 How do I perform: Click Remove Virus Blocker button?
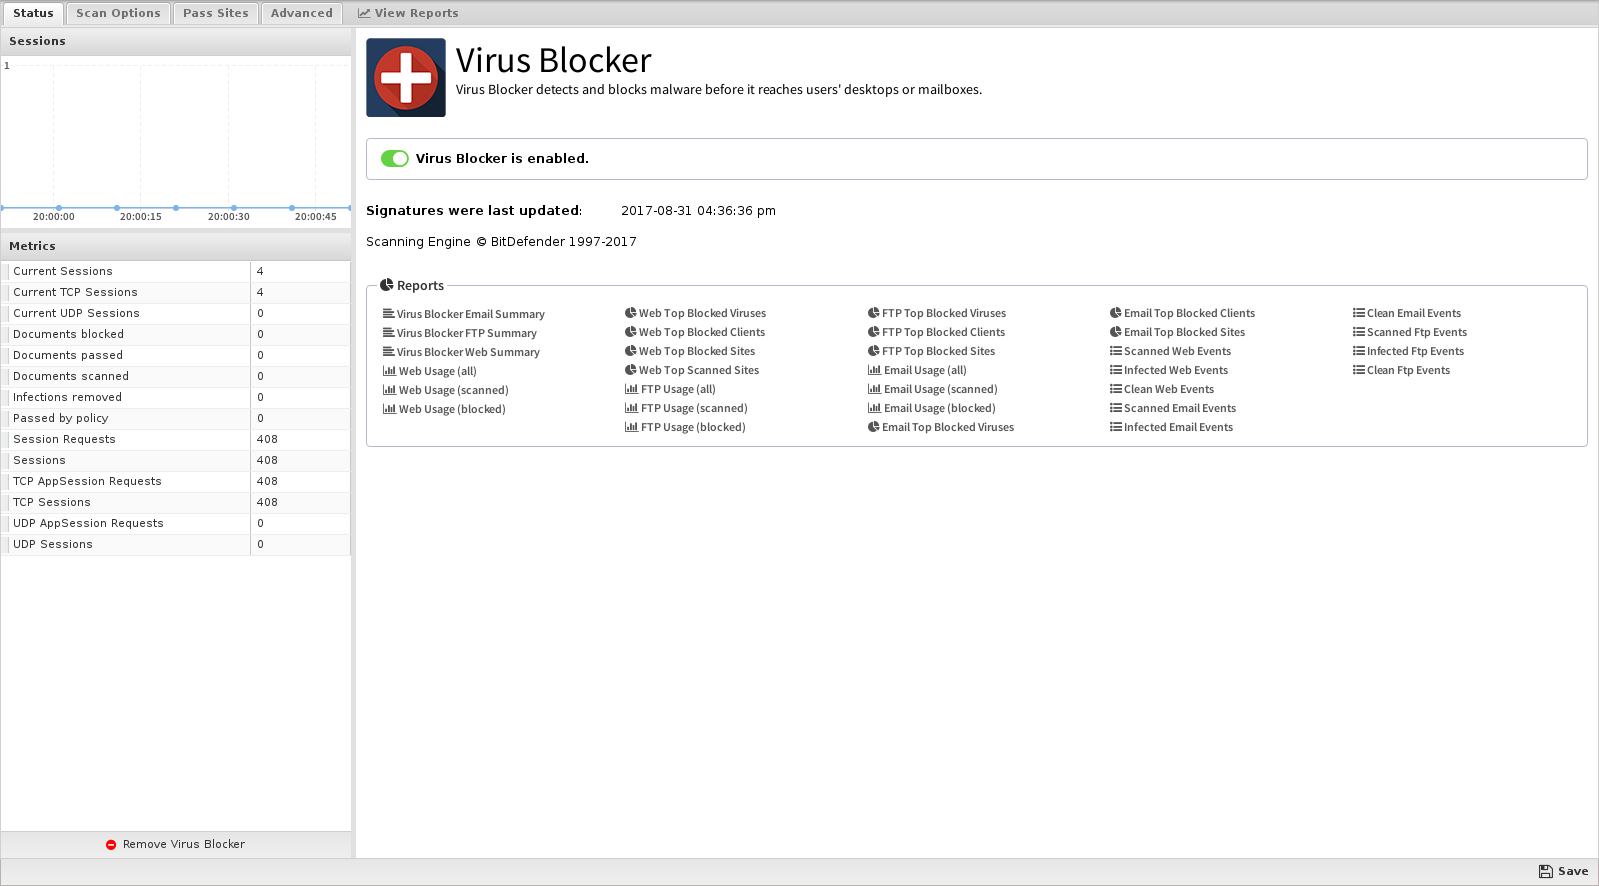176,845
